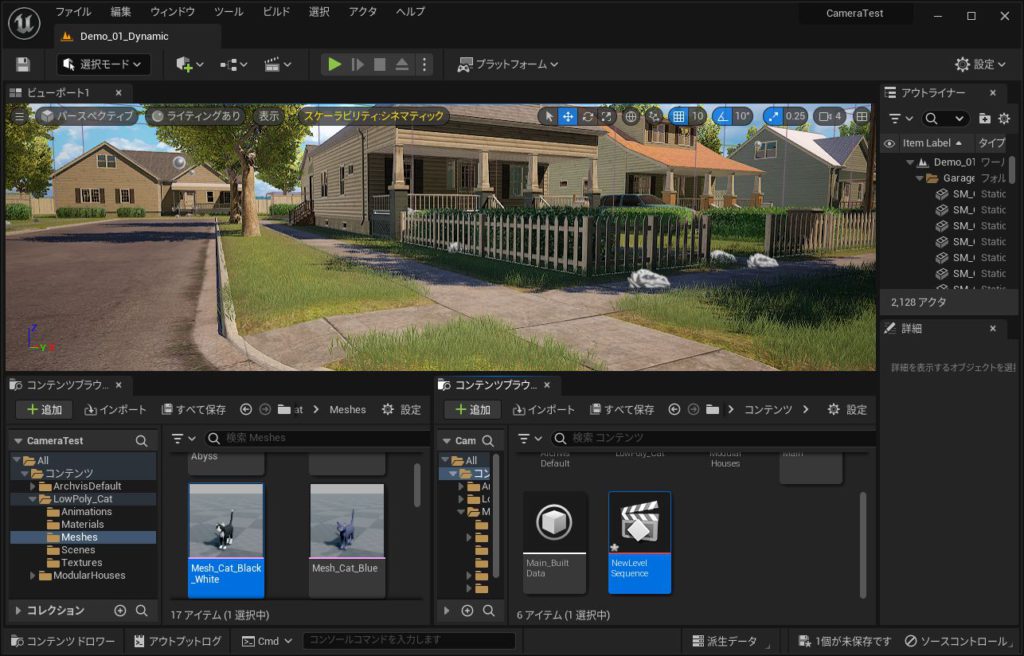The width and height of the screenshot is (1024, 656).
Task: Open the ウィンドウ menu
Action: click(x=172, y=12)
